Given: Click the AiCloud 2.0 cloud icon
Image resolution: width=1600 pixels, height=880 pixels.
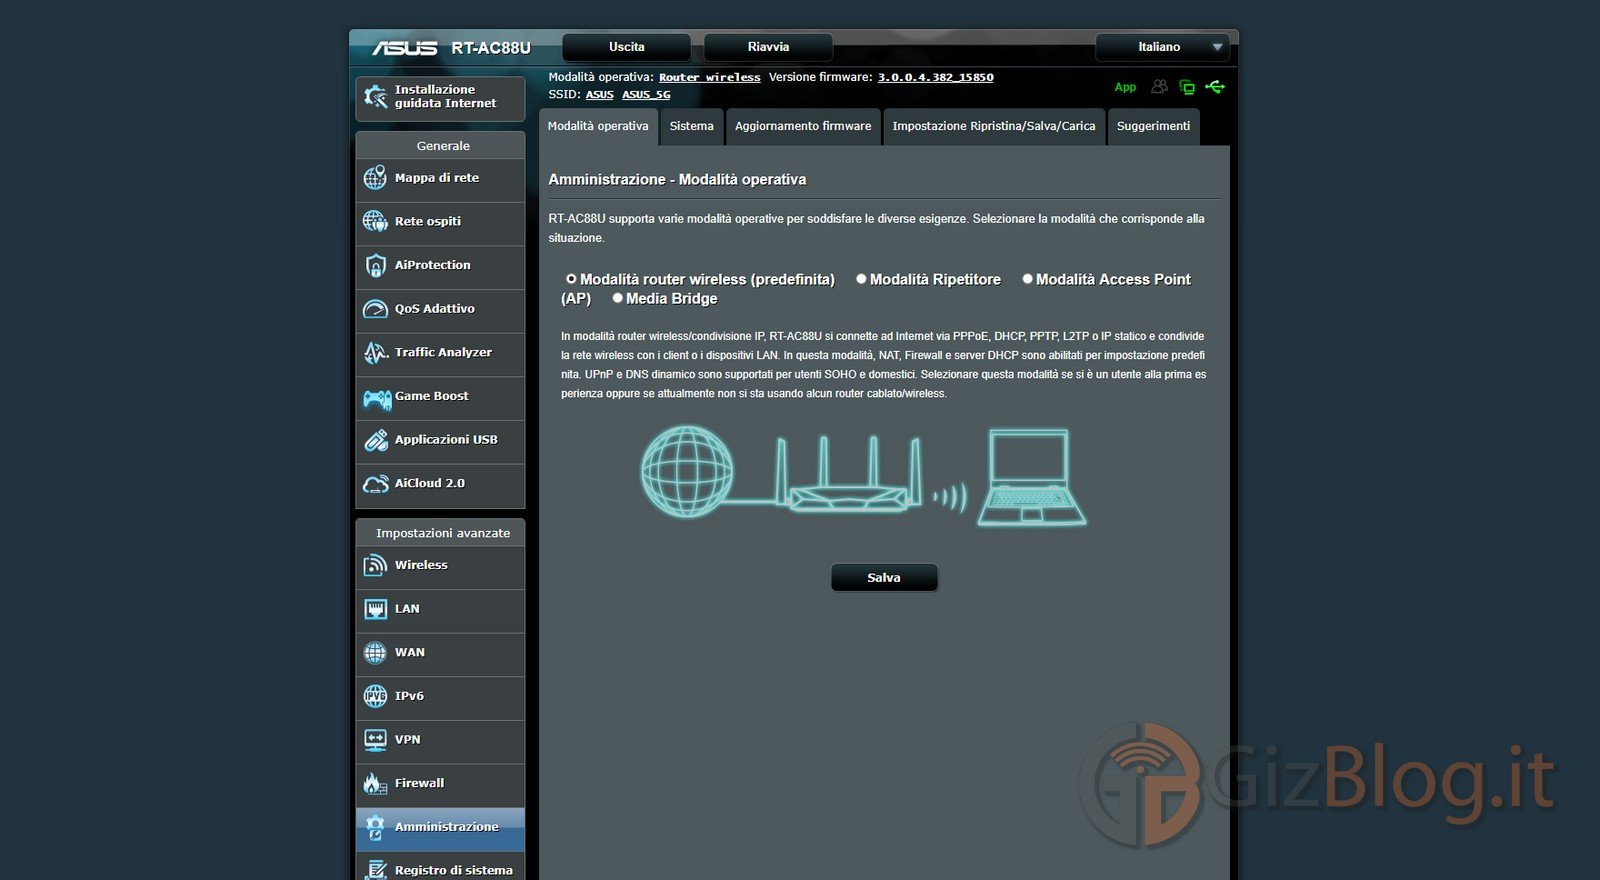Looking at the screenshot, I should click(x=375, y=483).
